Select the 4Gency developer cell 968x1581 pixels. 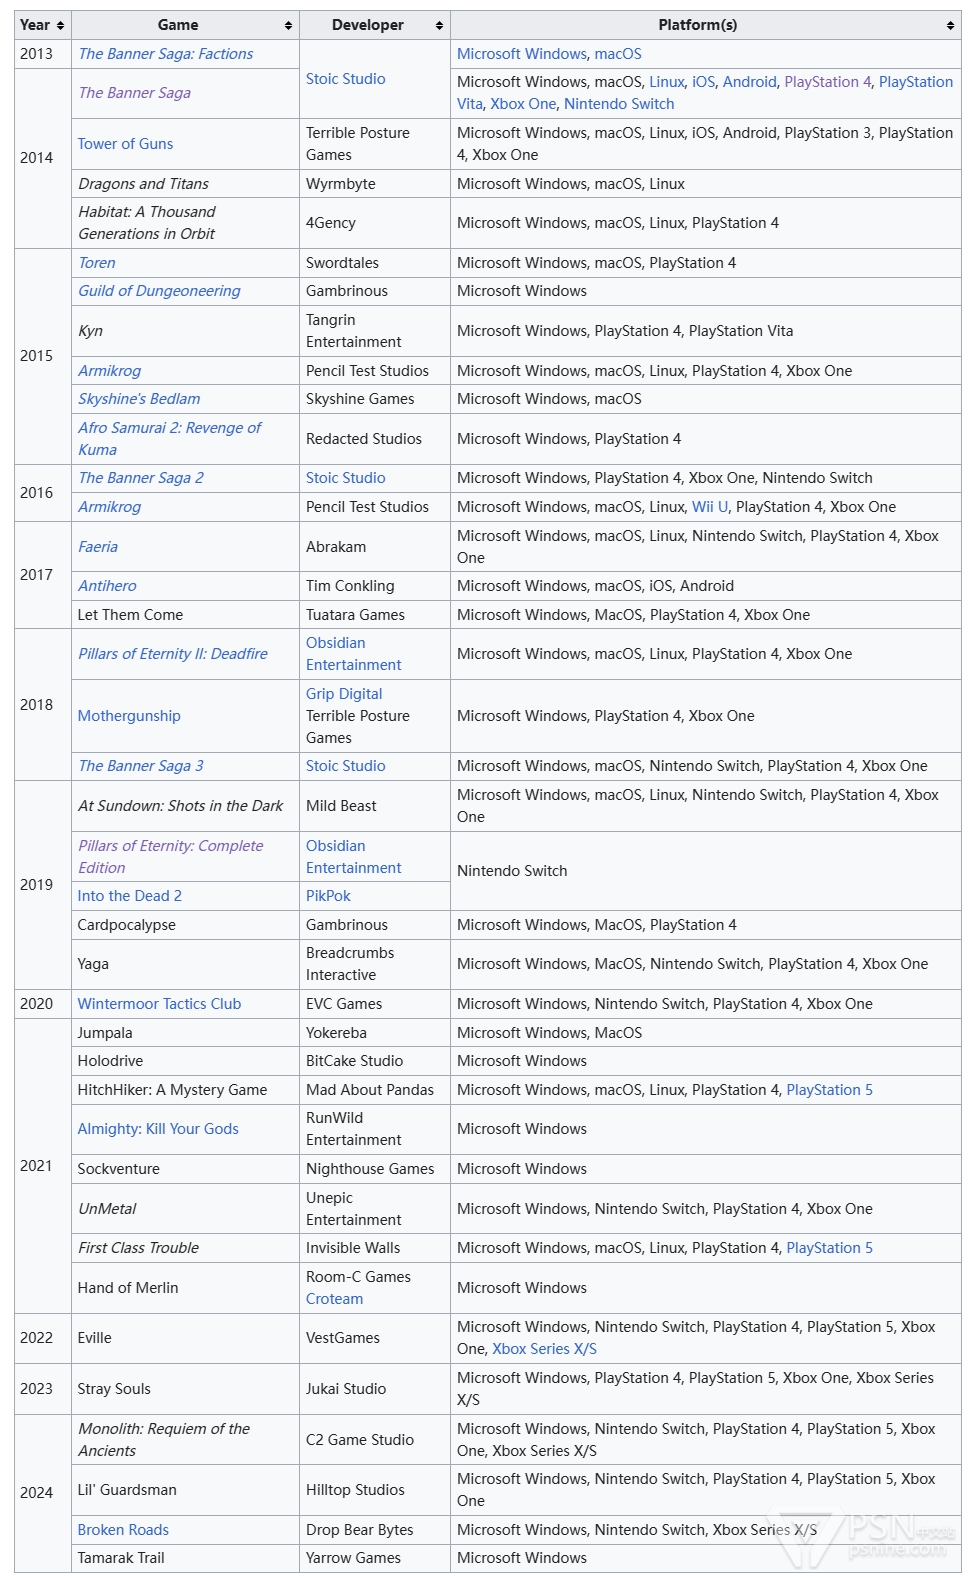tap(375, 223)
